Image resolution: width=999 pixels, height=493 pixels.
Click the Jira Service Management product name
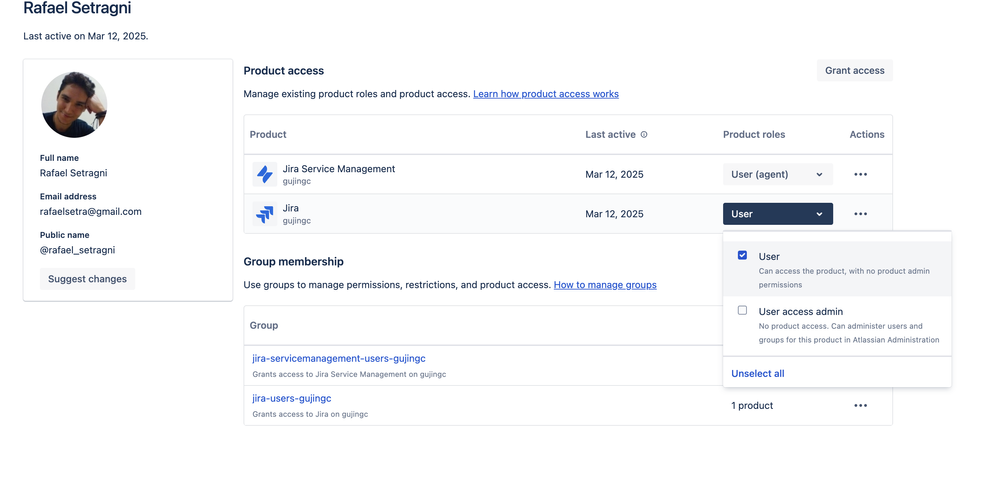click(x=339, y=169)
